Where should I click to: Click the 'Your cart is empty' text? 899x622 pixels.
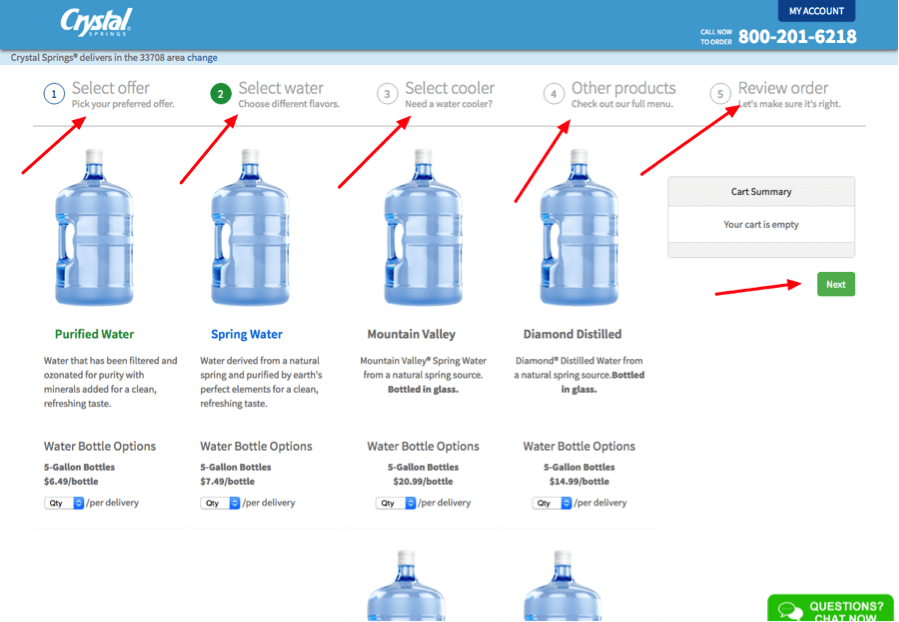pyautogui.click(x=761, y=225)
